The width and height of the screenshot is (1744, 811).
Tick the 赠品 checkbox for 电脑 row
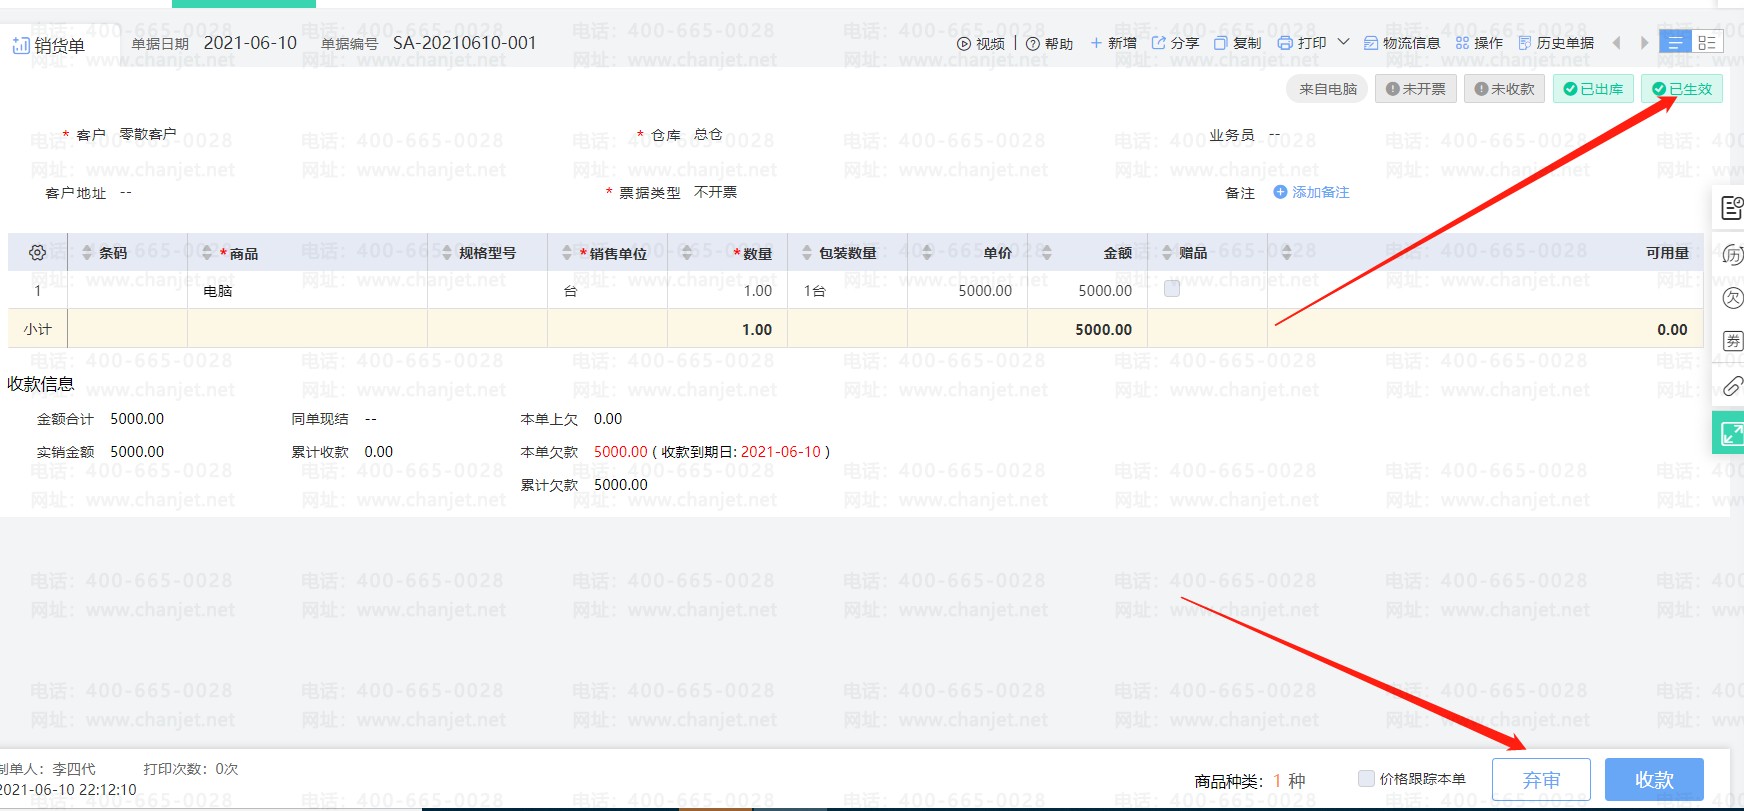[x=1172, y=289]
